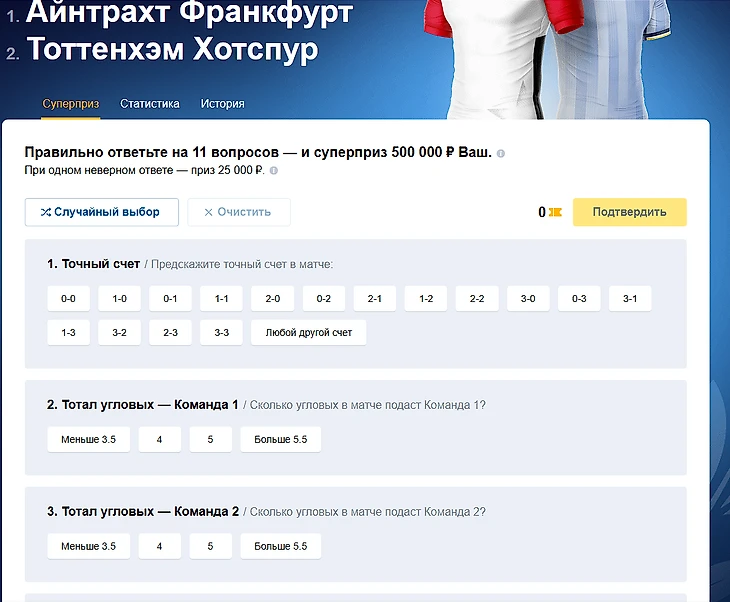Pick 4 corners for Команда 1
The height and width of the screenshot is (602, 730).
click(x=159, y=439)
